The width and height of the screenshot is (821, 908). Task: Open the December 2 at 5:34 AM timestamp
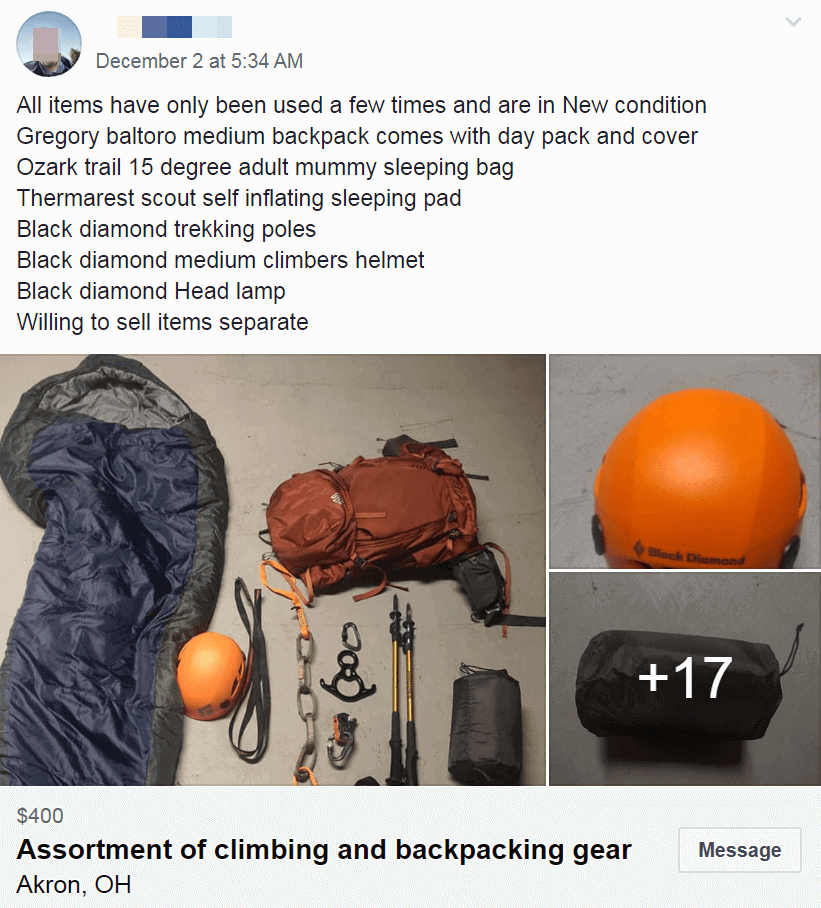point(199,61)
